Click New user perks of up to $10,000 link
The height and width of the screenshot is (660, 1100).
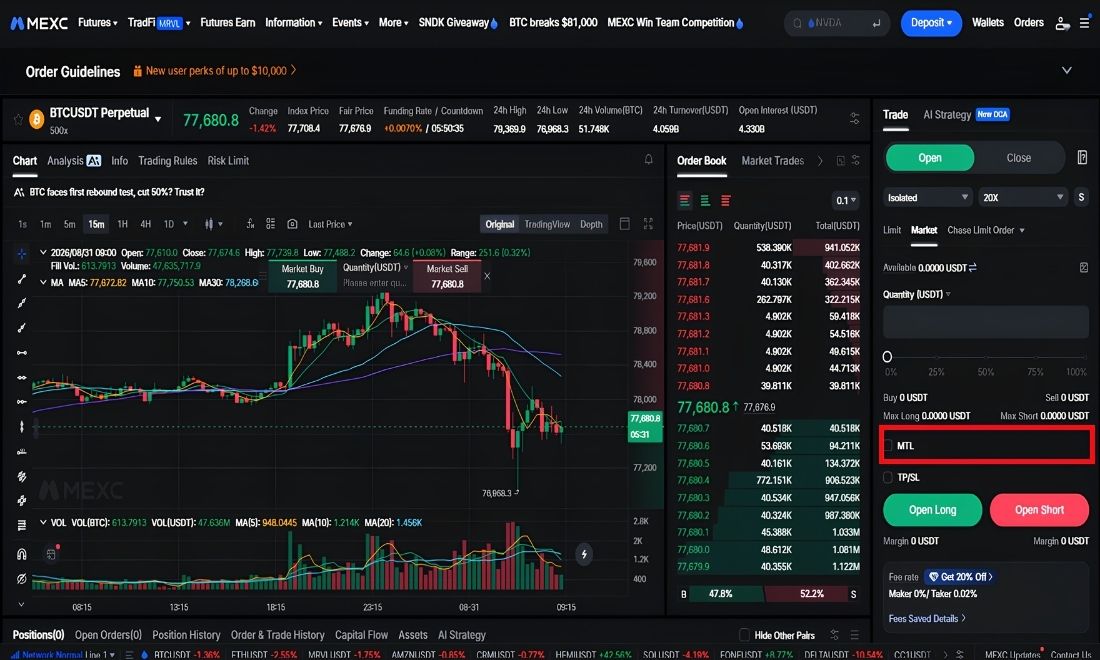pos(215,71)
